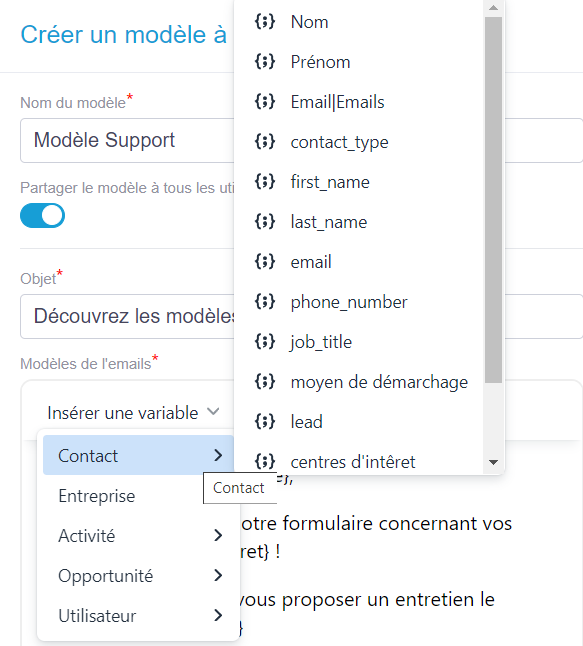
Task: Click the braces icon beside job_title
Action: click(x=265, y=342)
